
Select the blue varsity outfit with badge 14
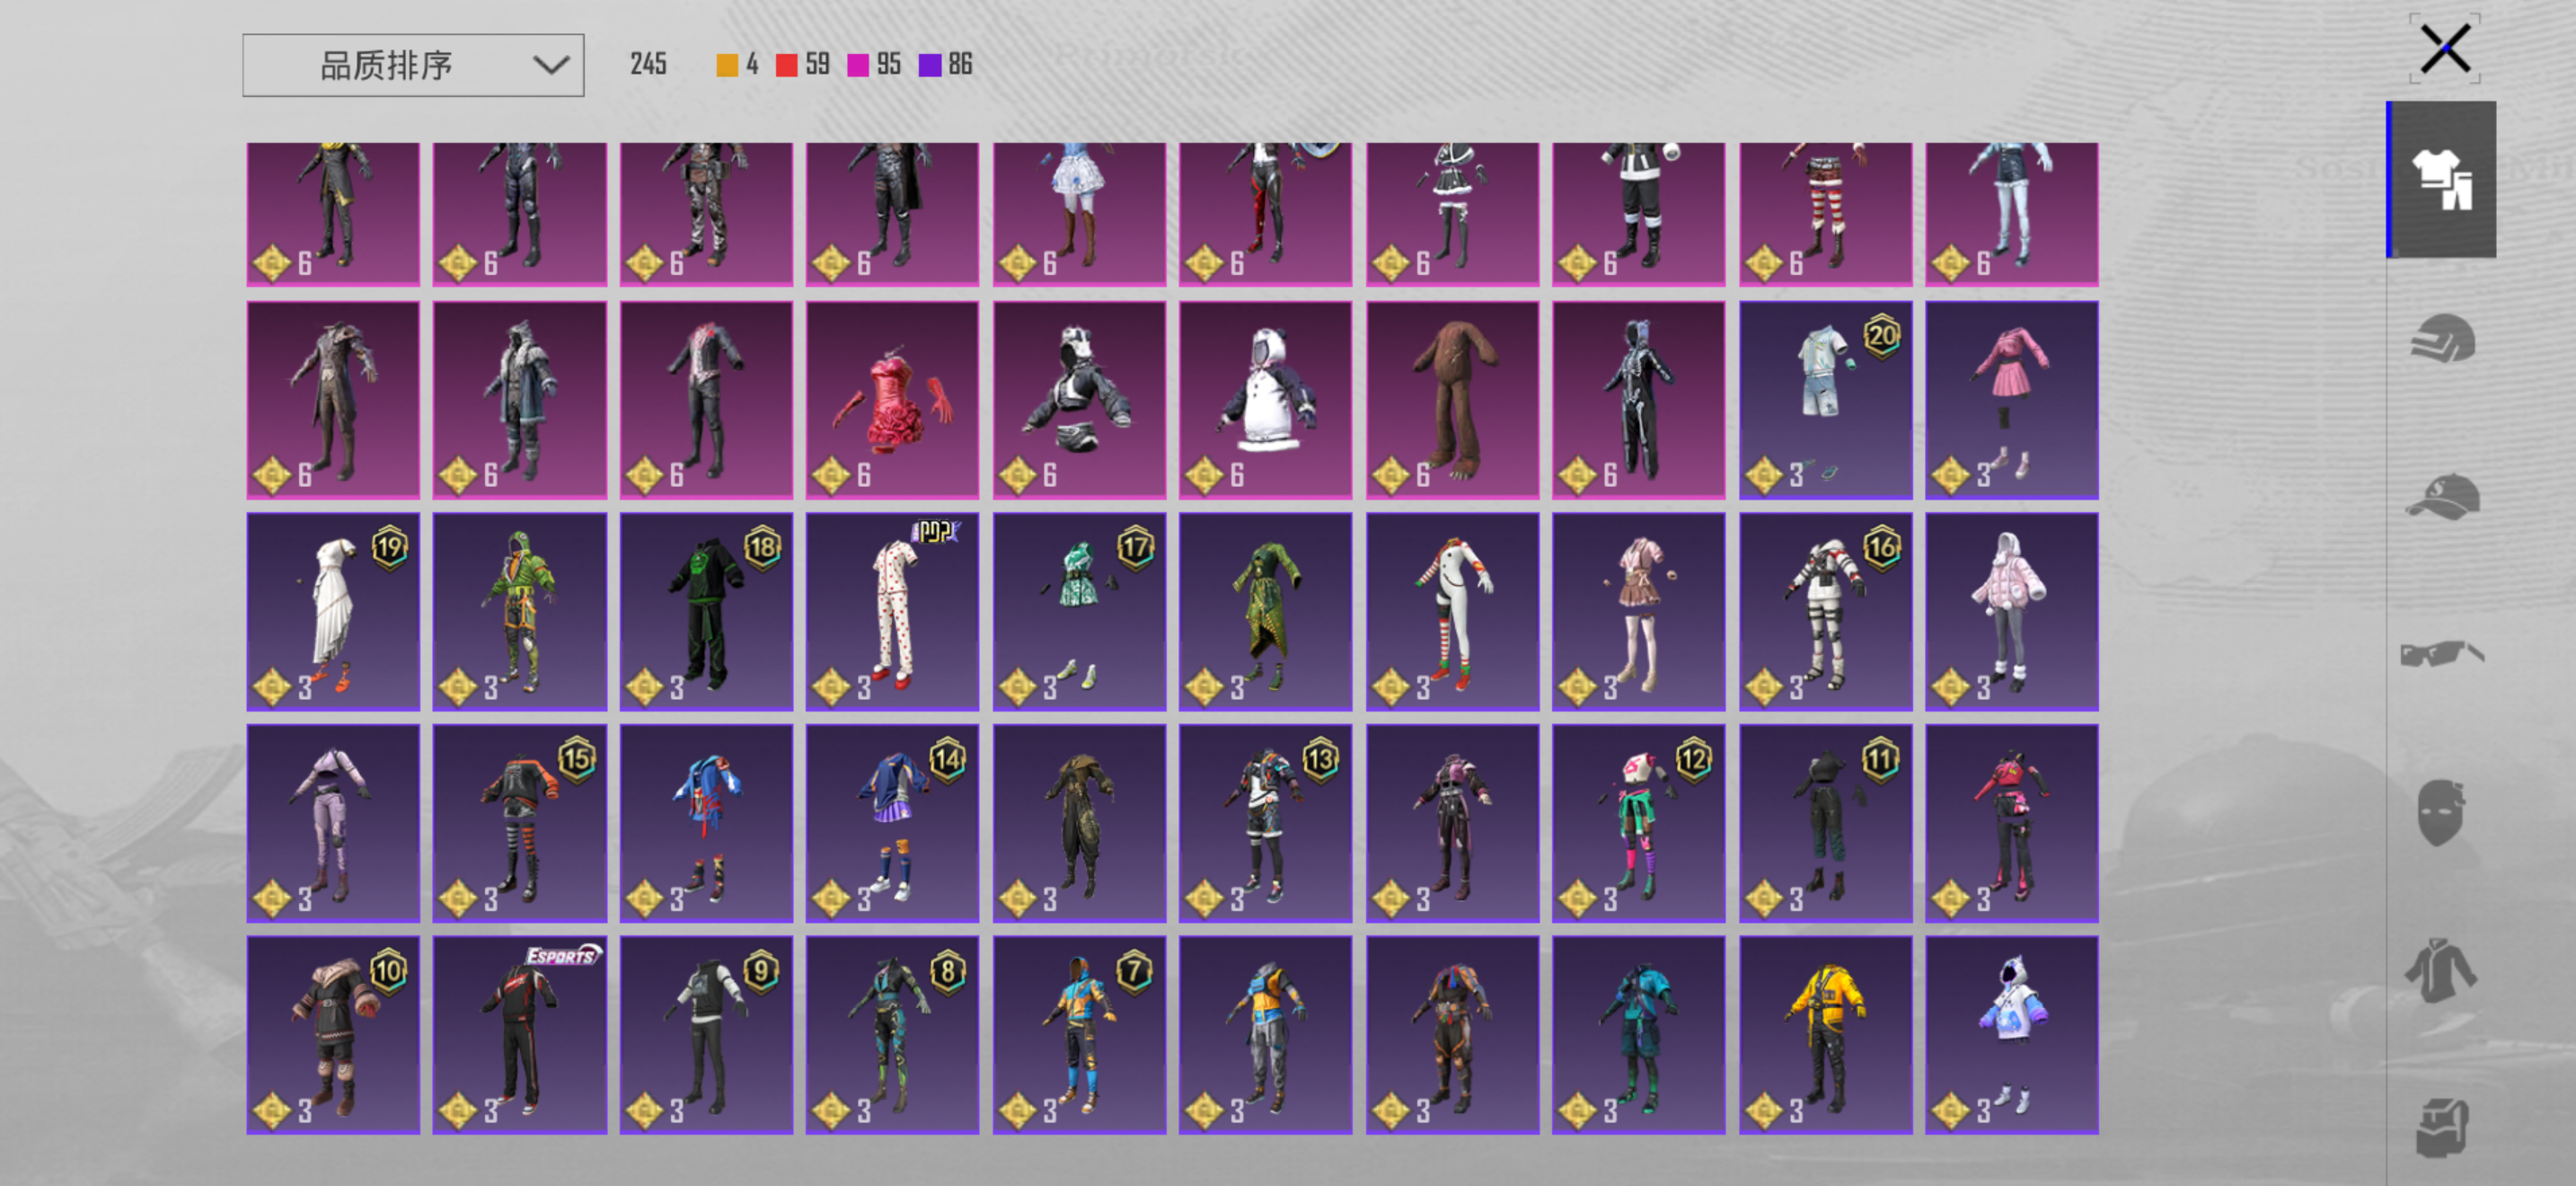click(892, 824)
